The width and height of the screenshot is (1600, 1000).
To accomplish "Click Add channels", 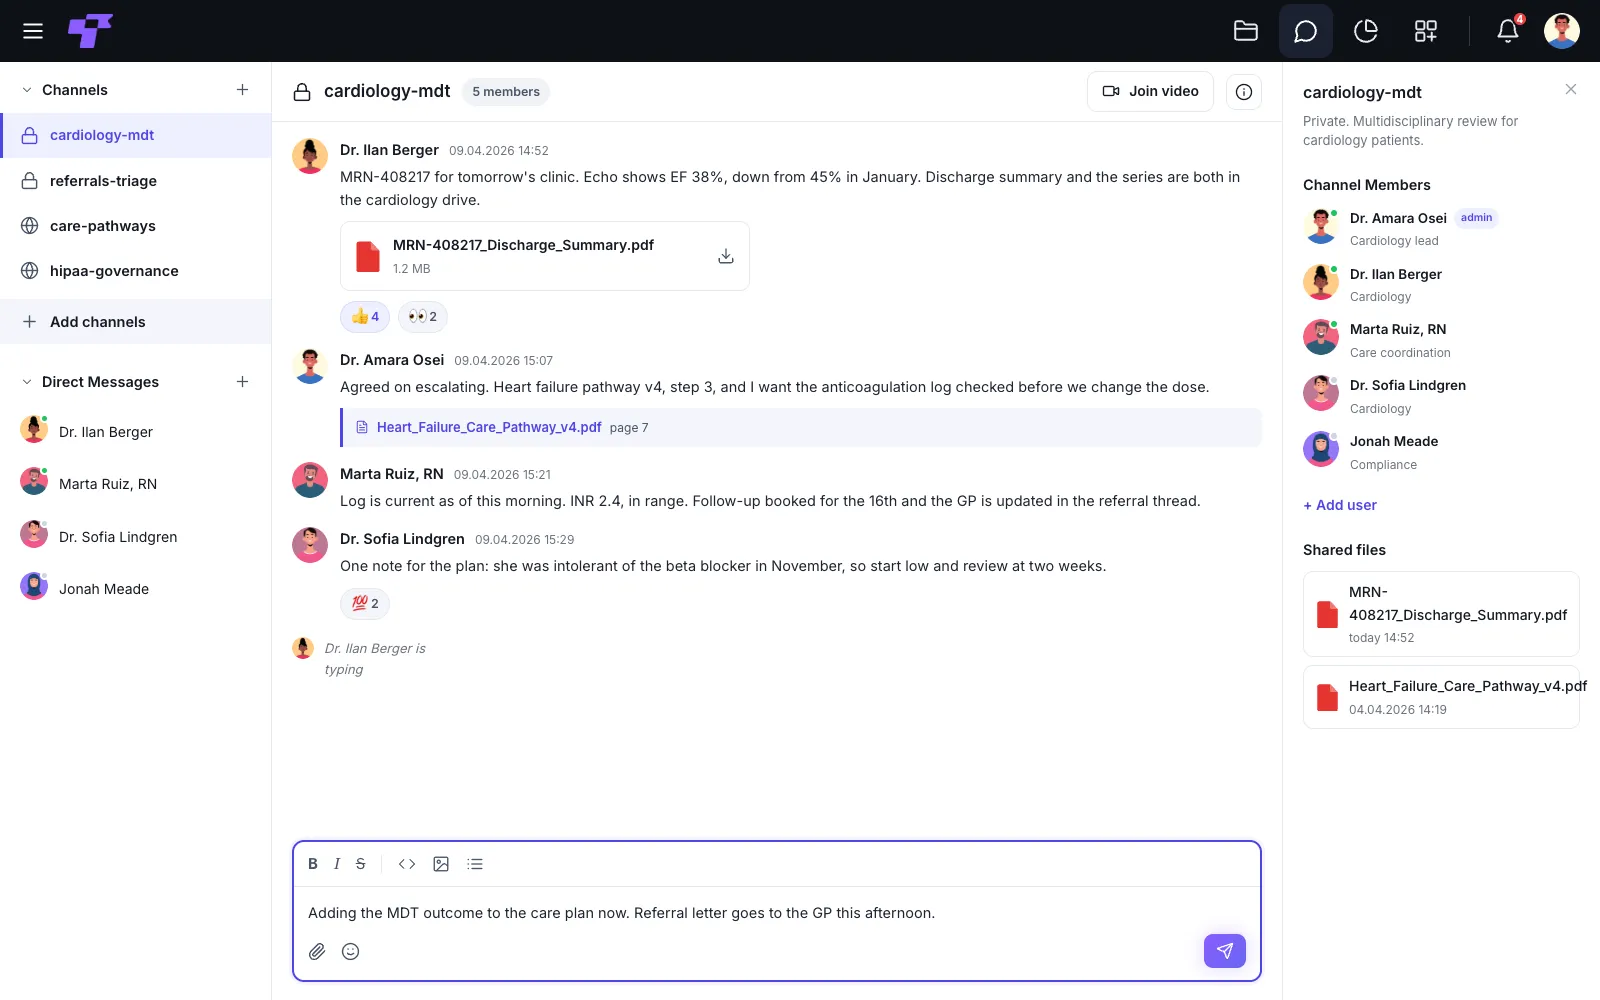I will 136,322.
